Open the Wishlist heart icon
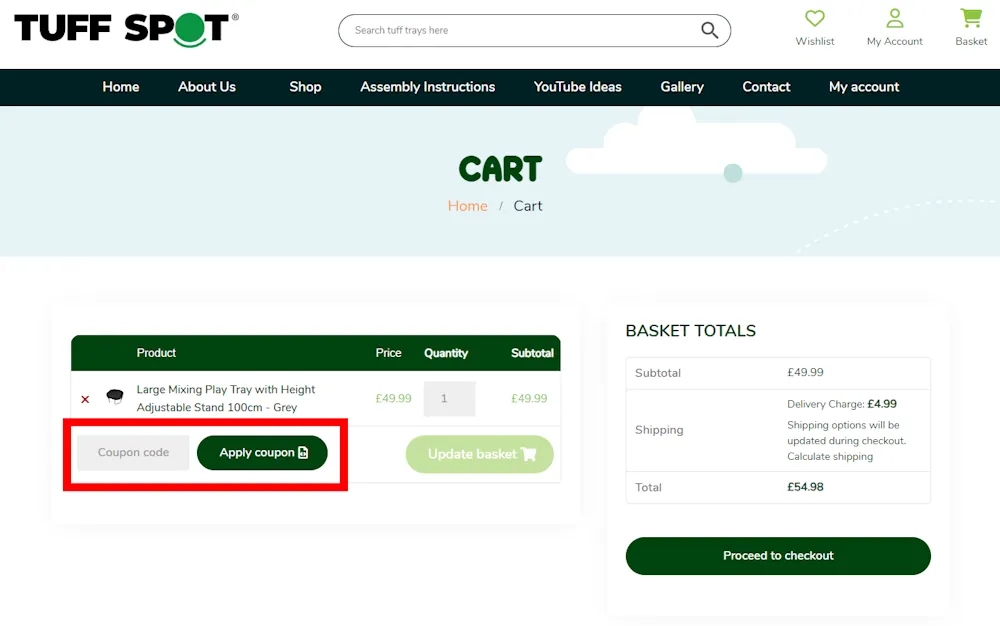Screen dimensions: 1000x626 tap(814, 18)
